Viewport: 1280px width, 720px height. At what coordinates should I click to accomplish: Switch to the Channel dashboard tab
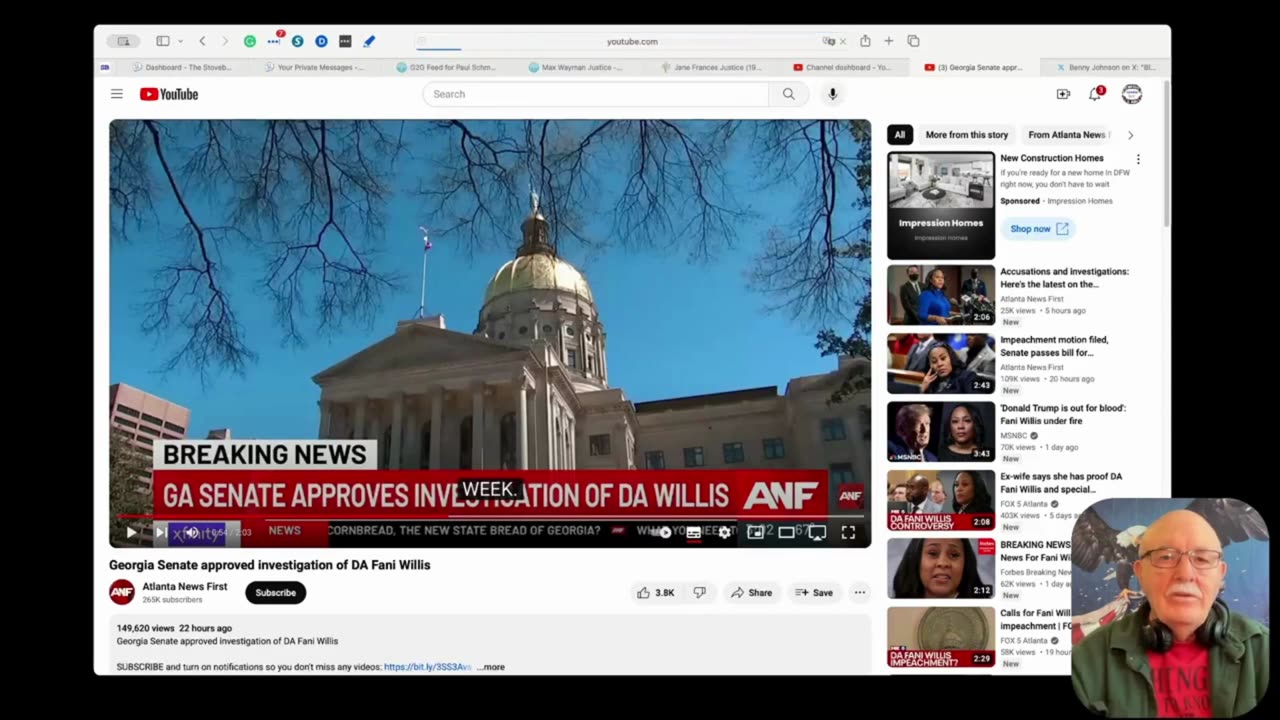pyautogui.click(x=842, y=67)
